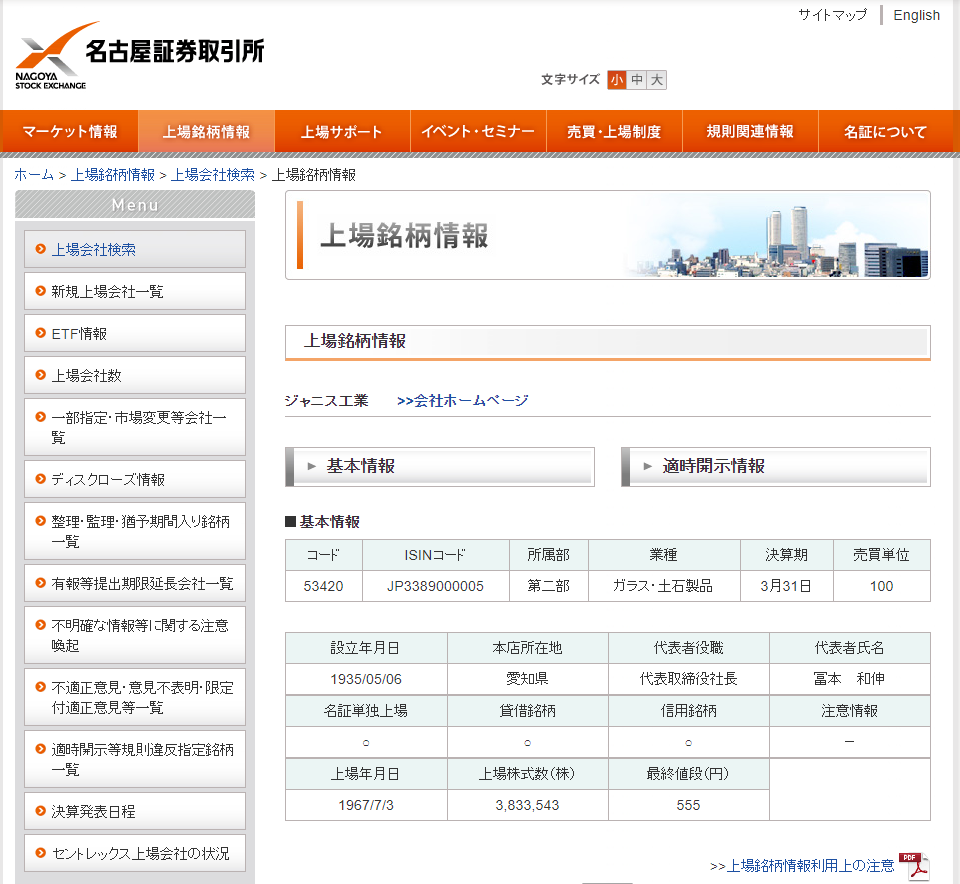Screen dimensions: 960x884
Task: Click the 売買単位 value 100
Action: point(882,586)
